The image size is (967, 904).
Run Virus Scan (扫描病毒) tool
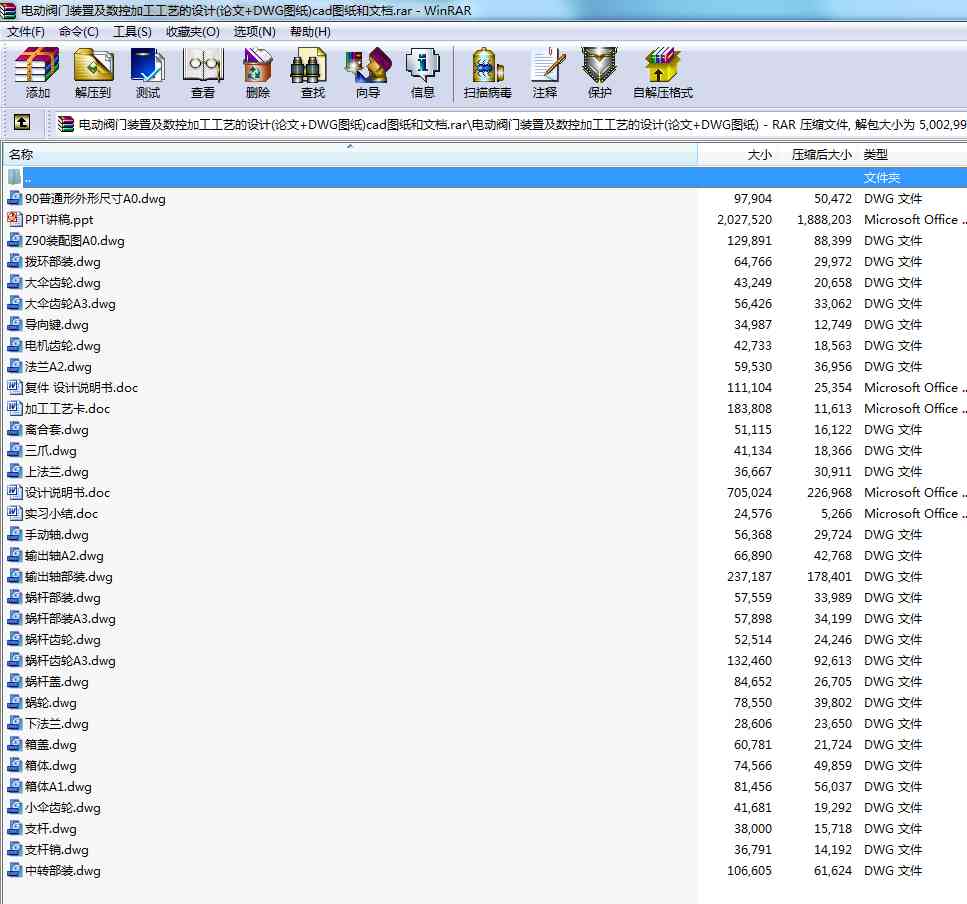coord(488,73)
